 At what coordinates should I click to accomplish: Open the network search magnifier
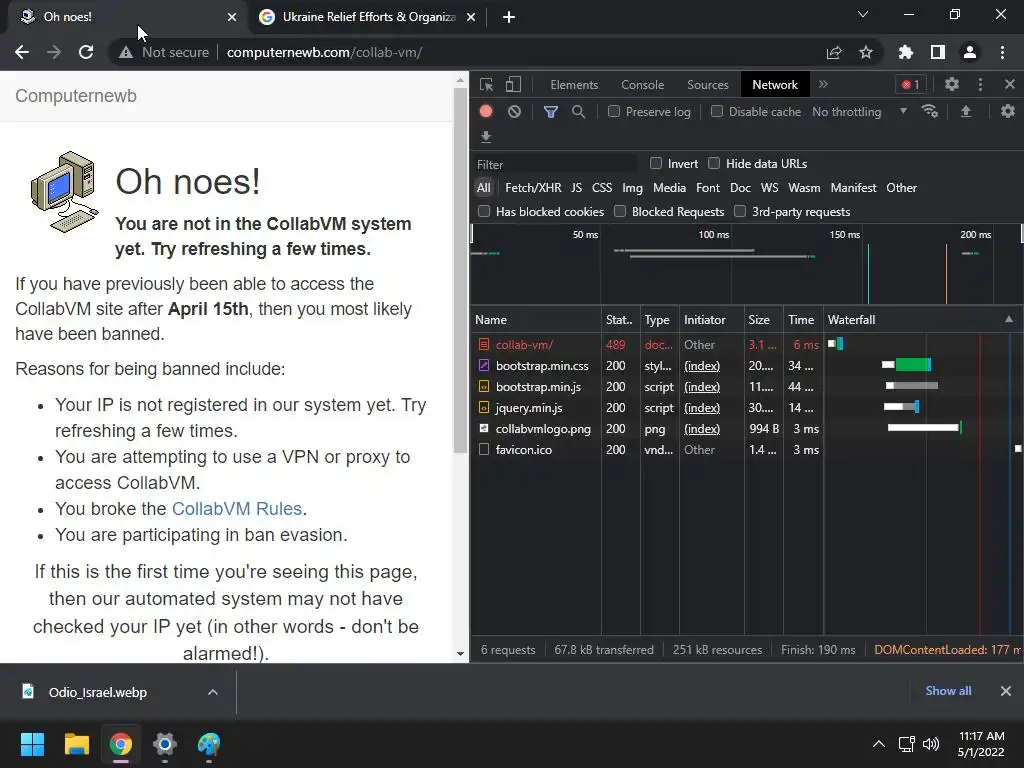click(579, 112)
